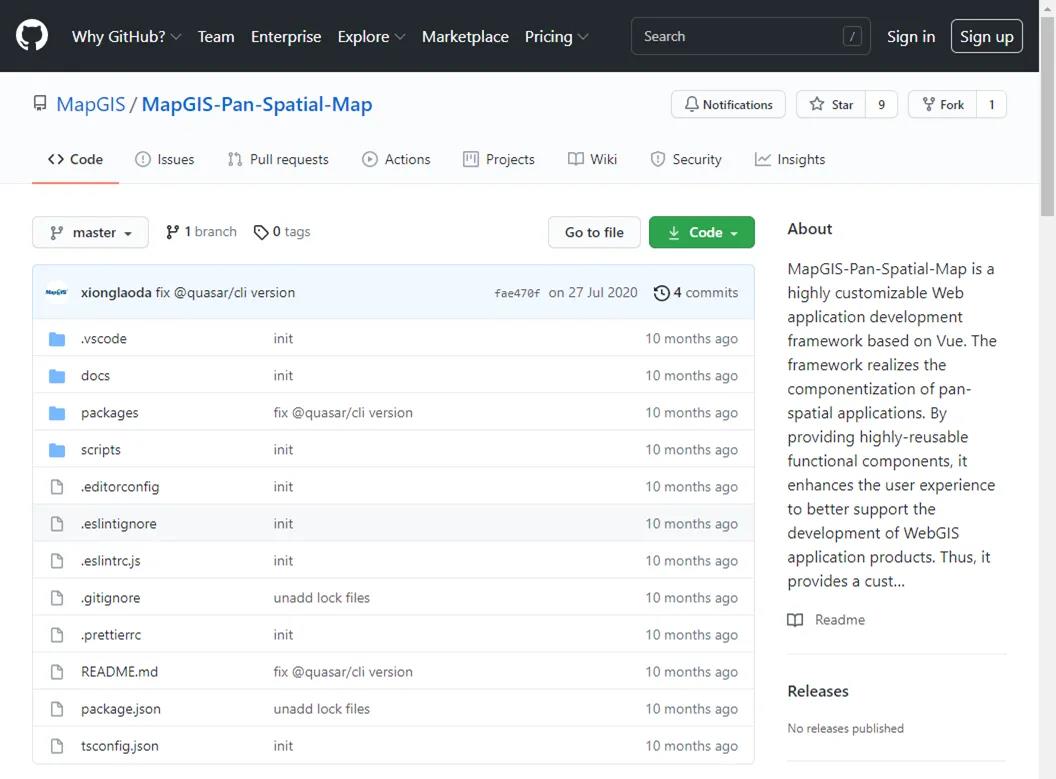Fork this repository
This screenshot has width=1056, height=779.
(x=943, y=105)
